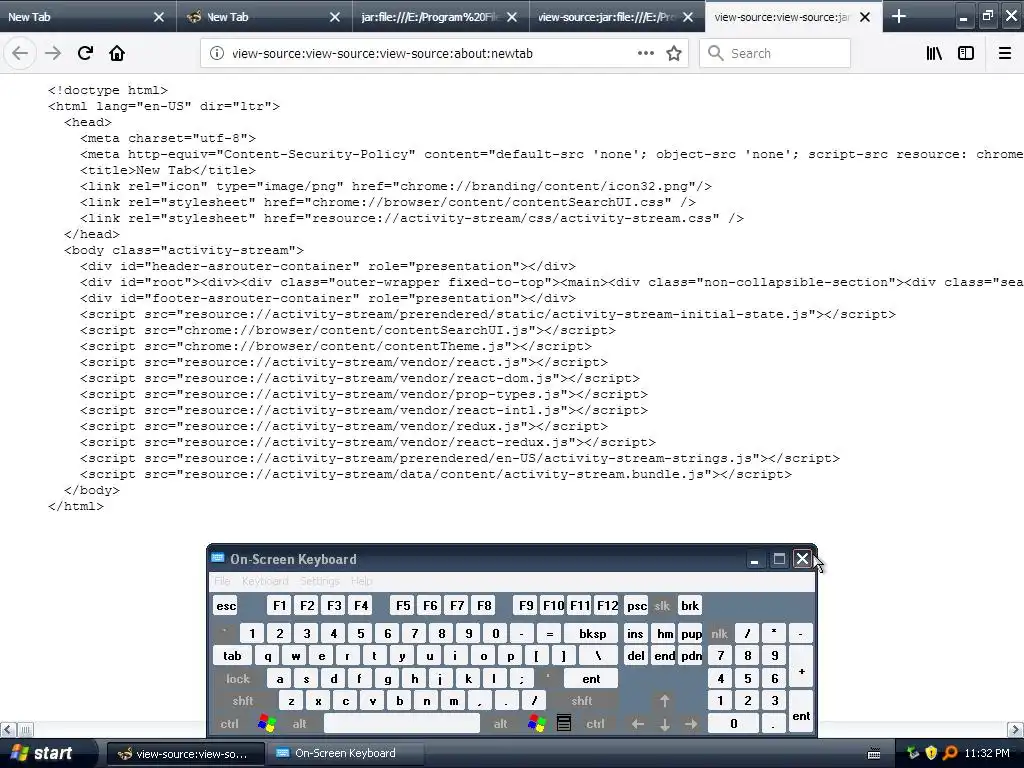Click the left Windows logo key
This screenshot has height=768, width=1024.
pos(266,724)
